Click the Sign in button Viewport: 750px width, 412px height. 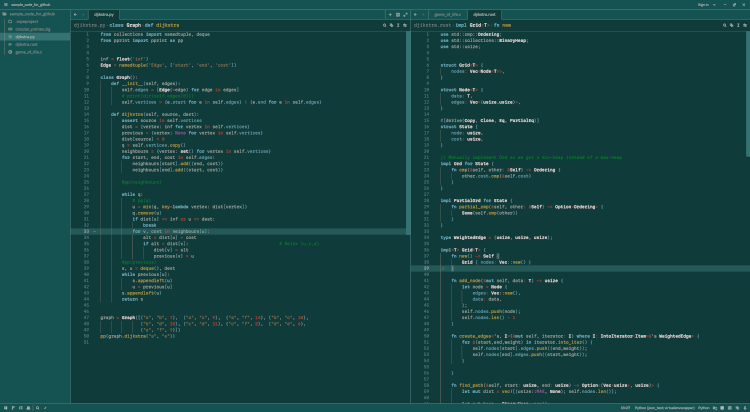point(703,4)
